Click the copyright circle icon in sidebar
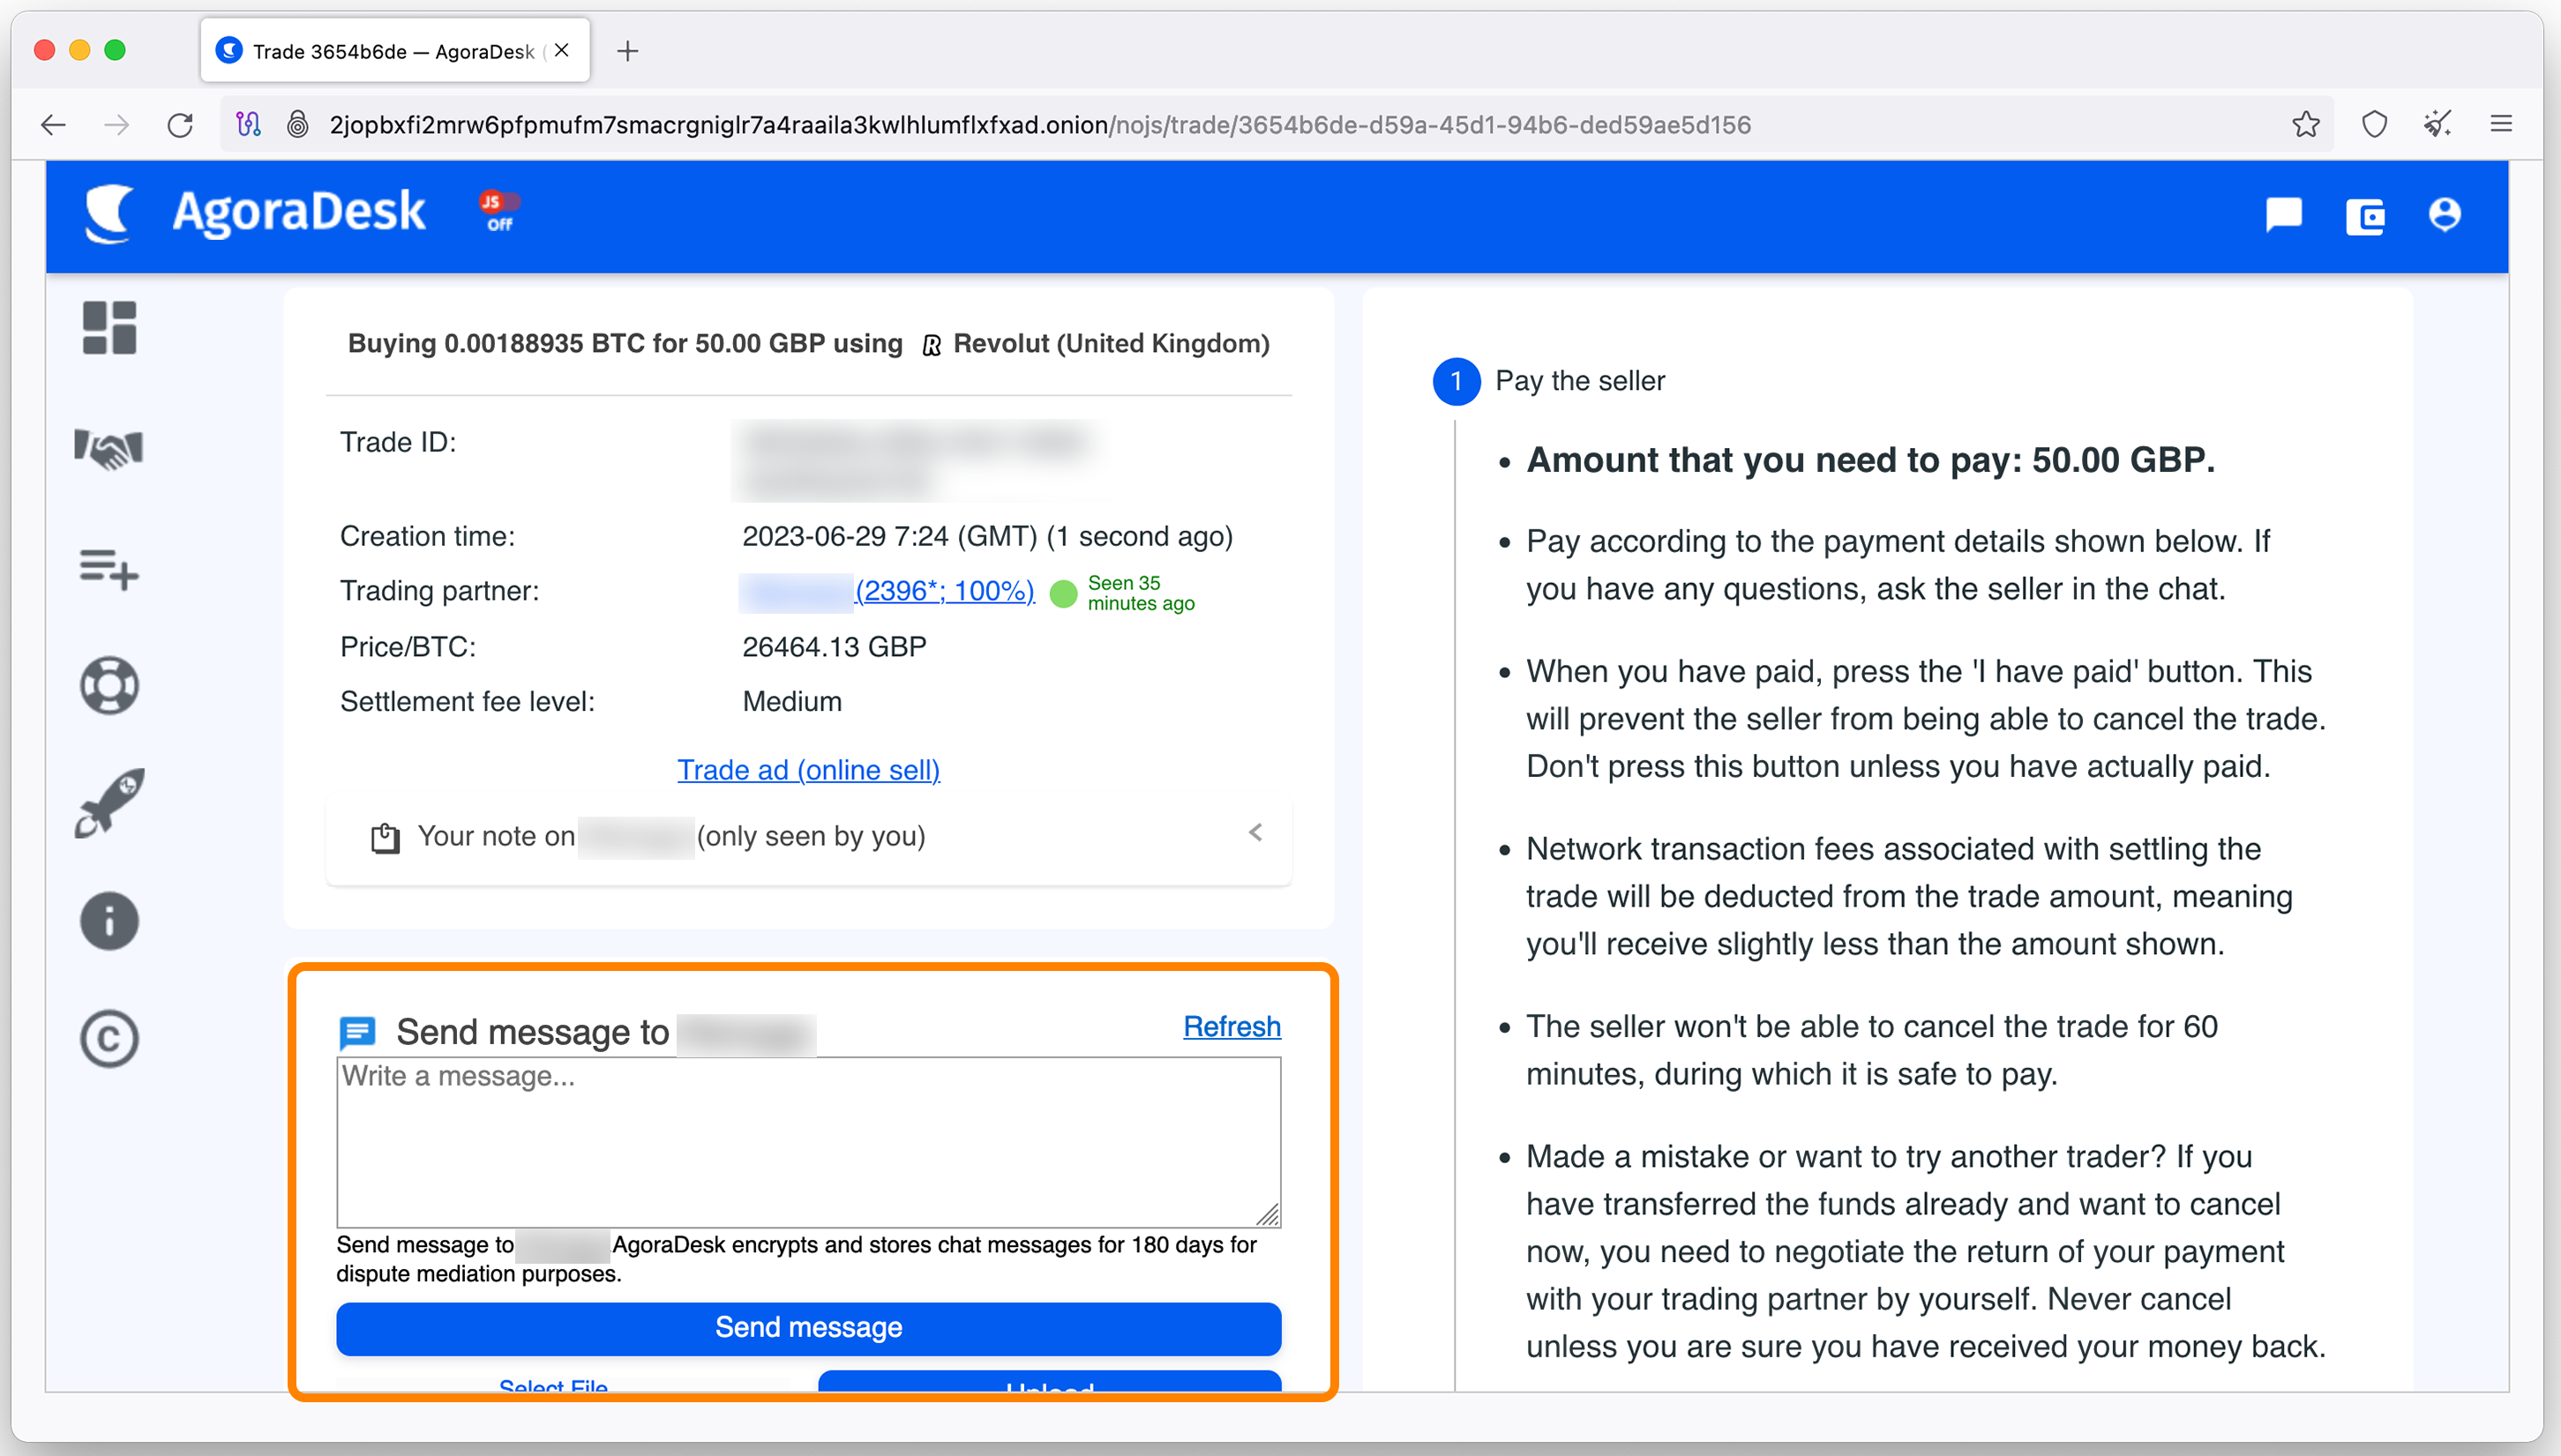 click(109, 1038)
